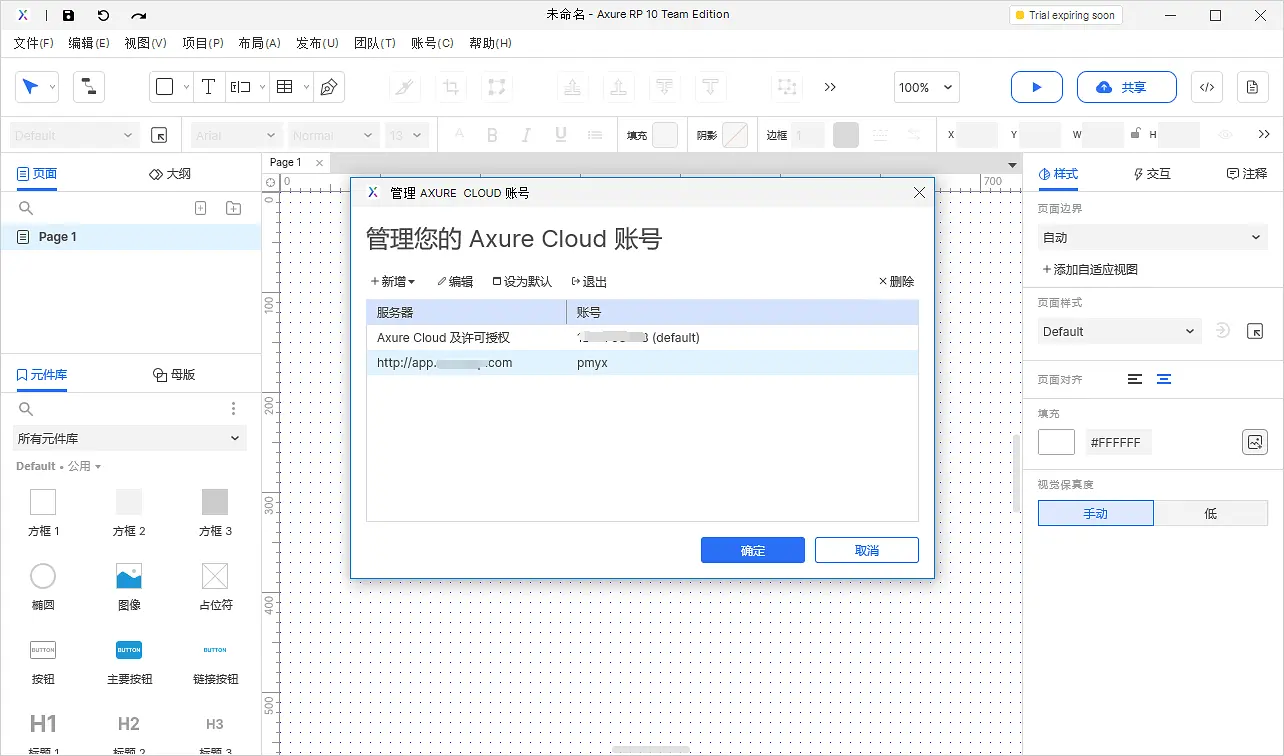Toggle the width-height lock padlock
The image size is (1284, 756).
1136,134
